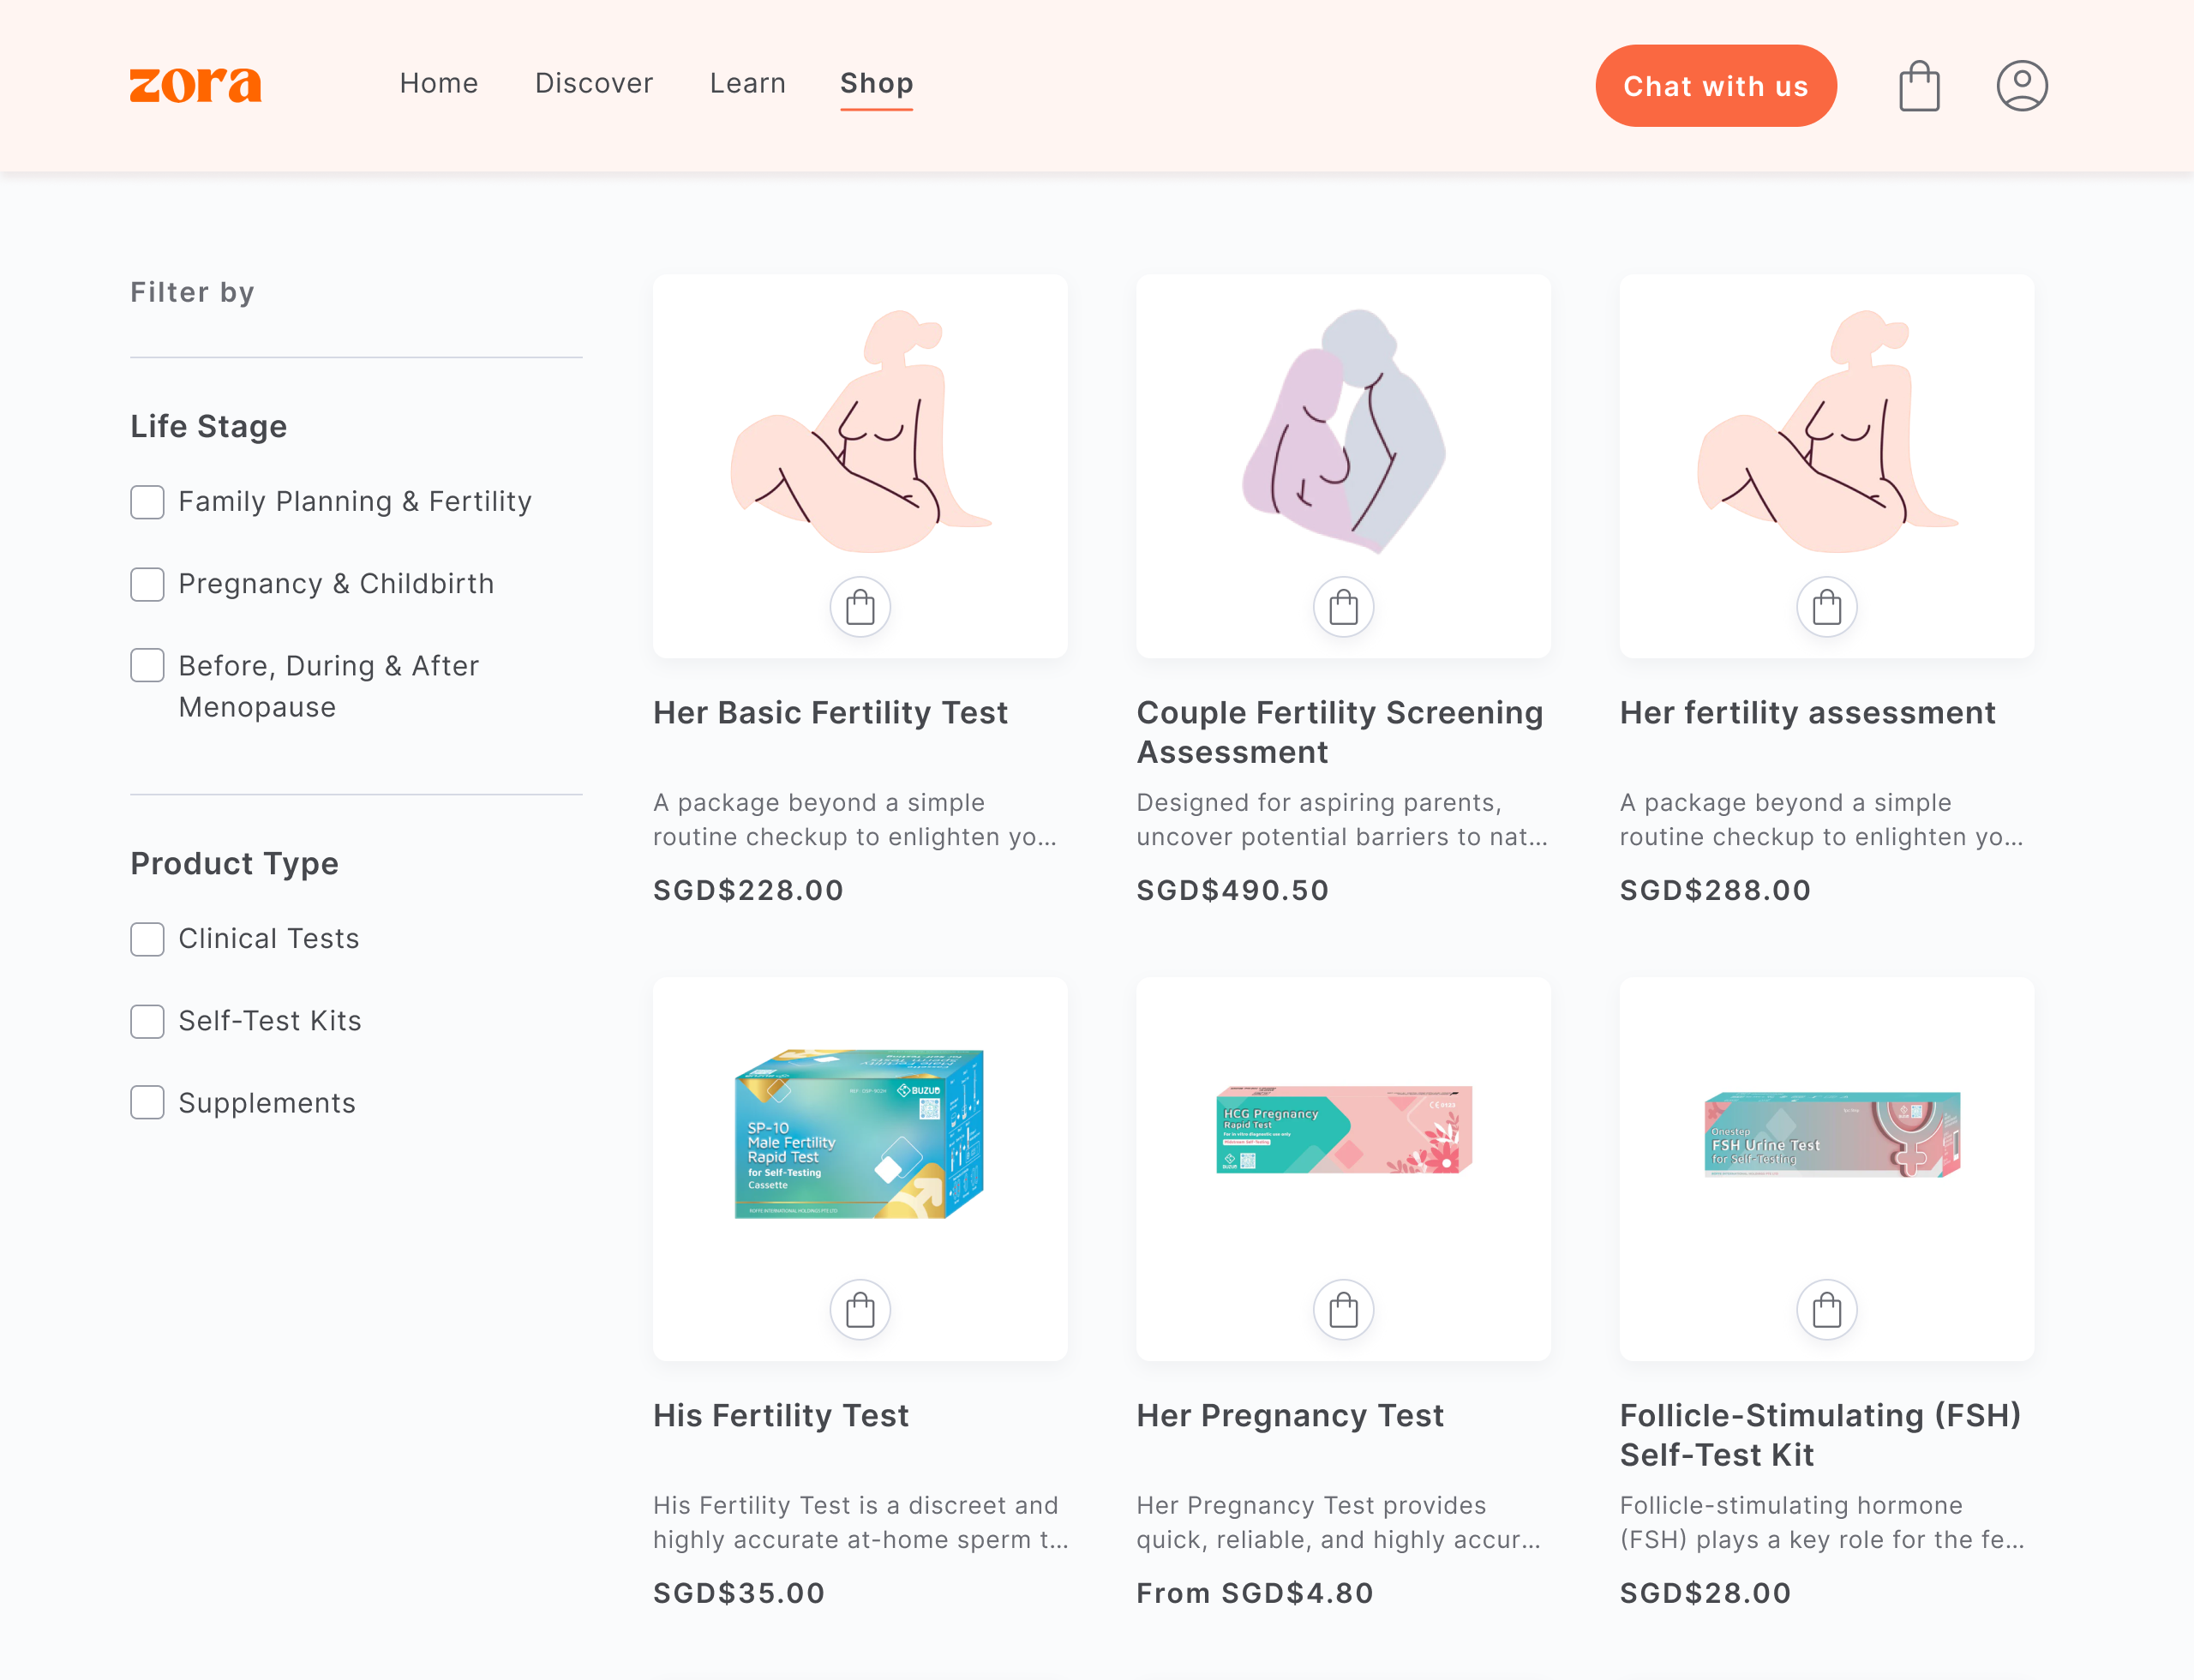Screen dimensions: 2194x1680
Task: Toggle Family Planning & Fertility checkbox
Action: point(148,501)
